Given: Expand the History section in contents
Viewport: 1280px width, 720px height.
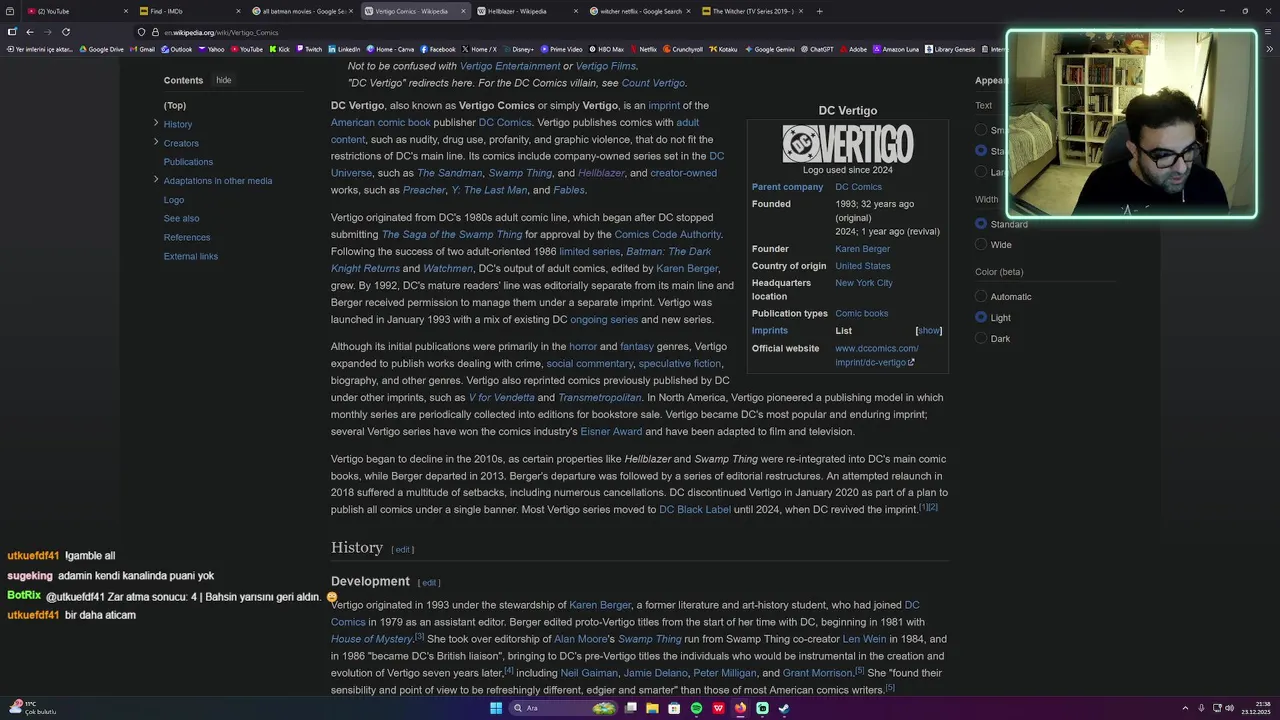Looking at the screenshot, I should tap(156, 123).
